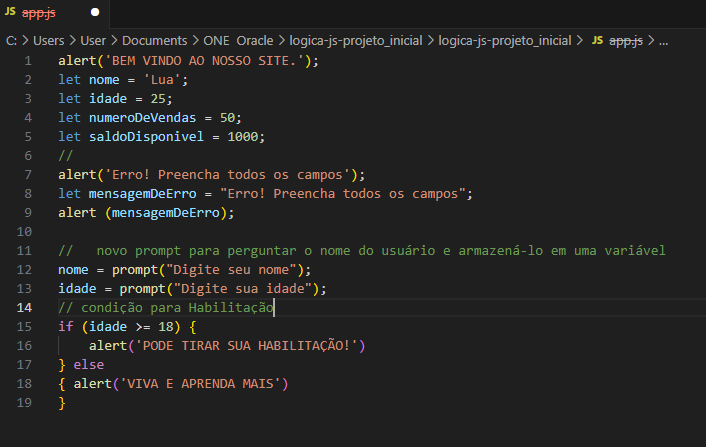Click the opening brace on line 15
This screenshot has width=706, height=447.
[193, 327]
